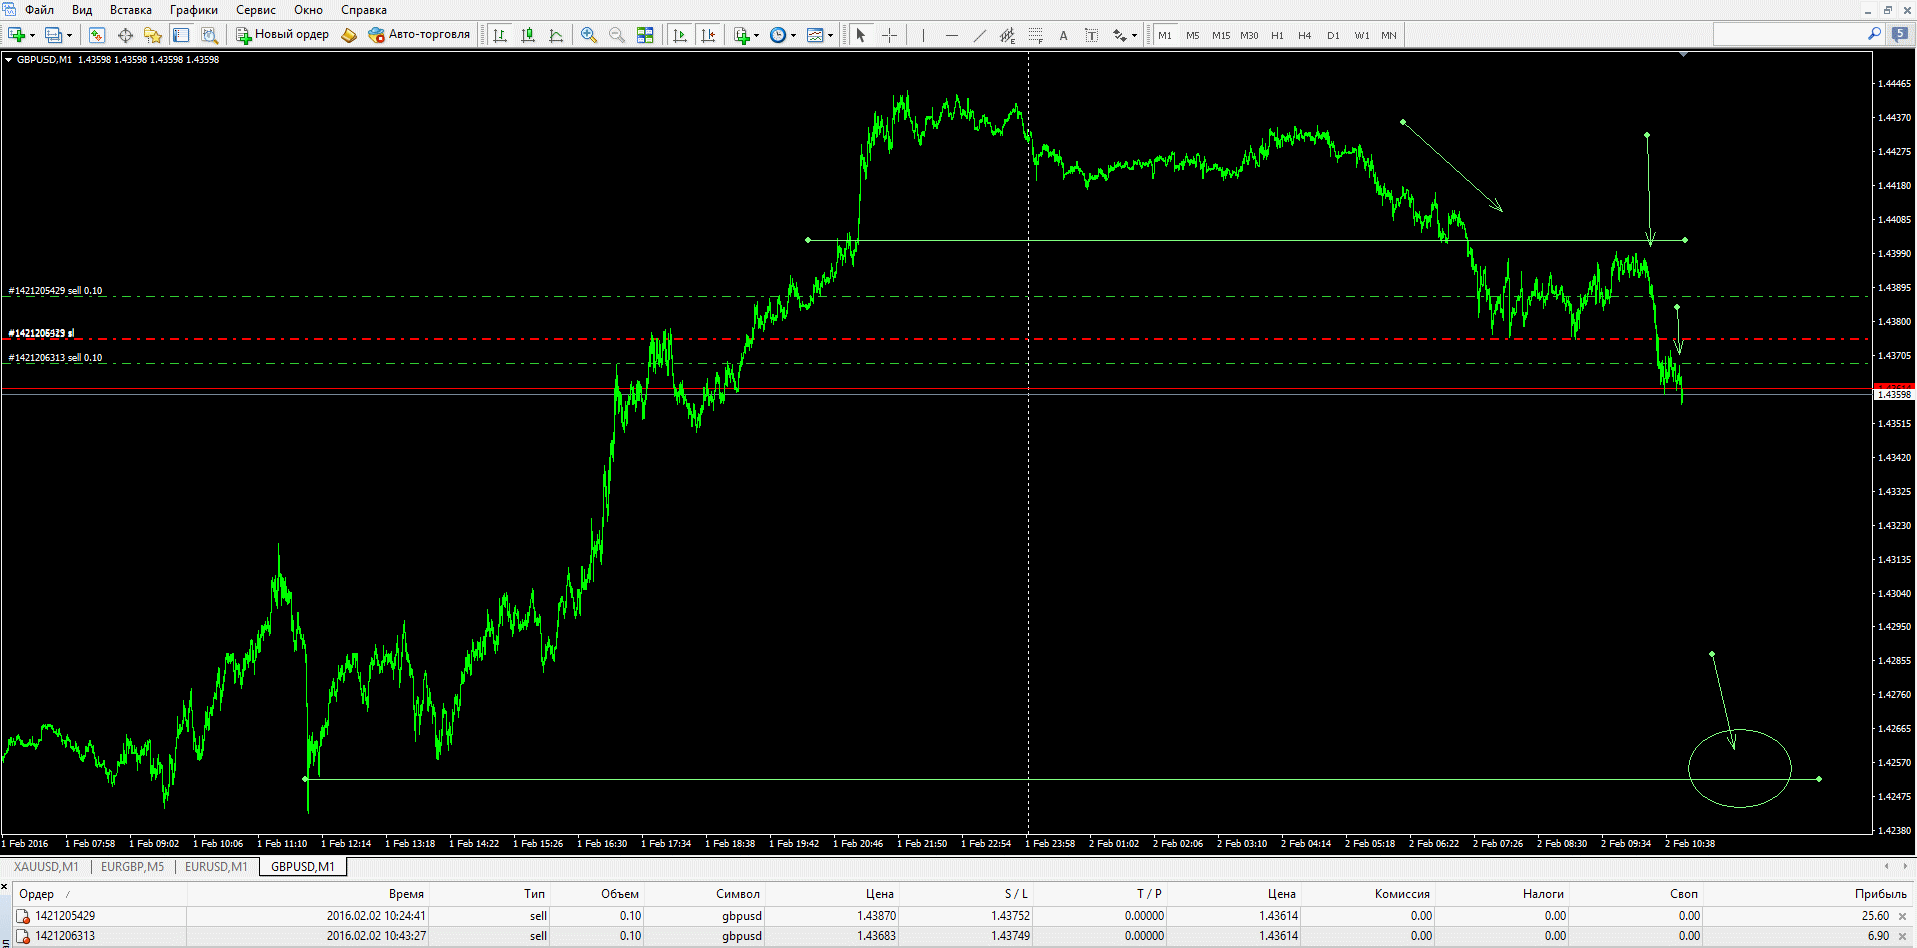
Task: Expand the Templates dropdown arrow
Action: click(830, 35)
